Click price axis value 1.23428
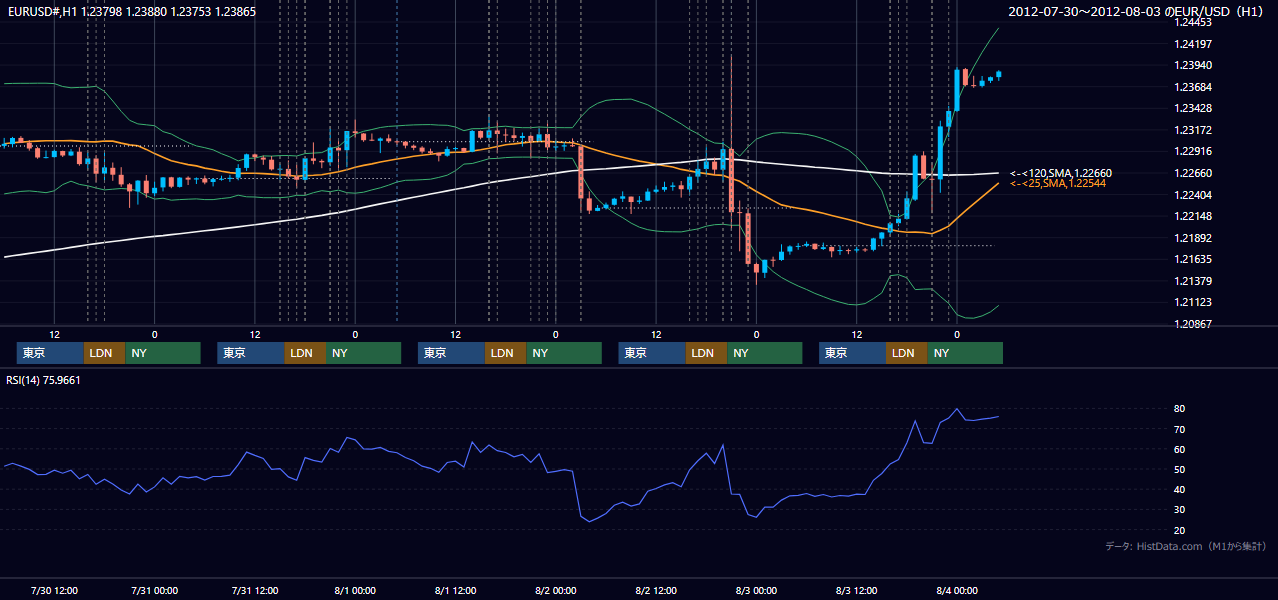This screenshot has height=600, width=1278. point(1193,108)
